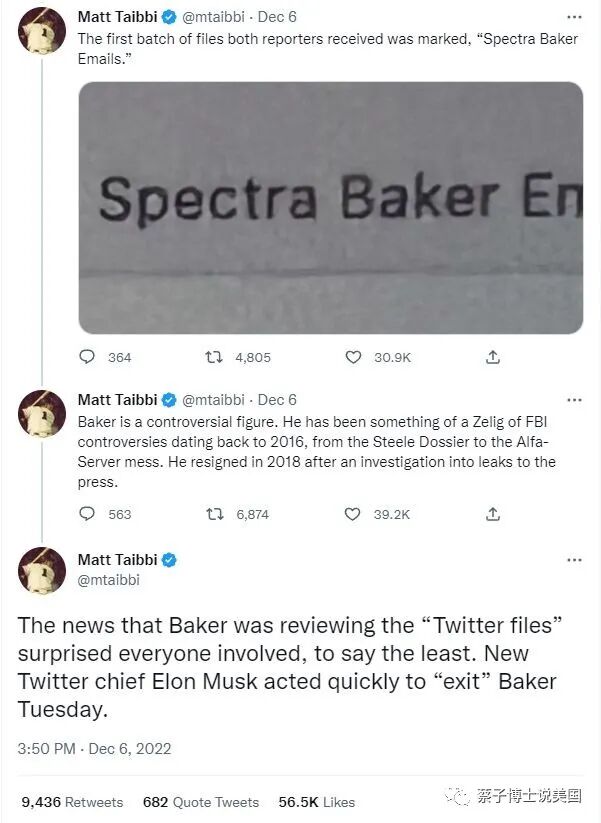Open more options on main tweet
601x823 pixels.
click(x=574, y=560)
